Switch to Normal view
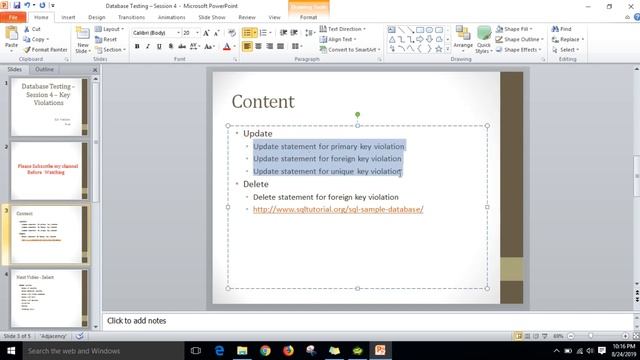The height and width of the screenshot is (360, 640). (518, 336)
